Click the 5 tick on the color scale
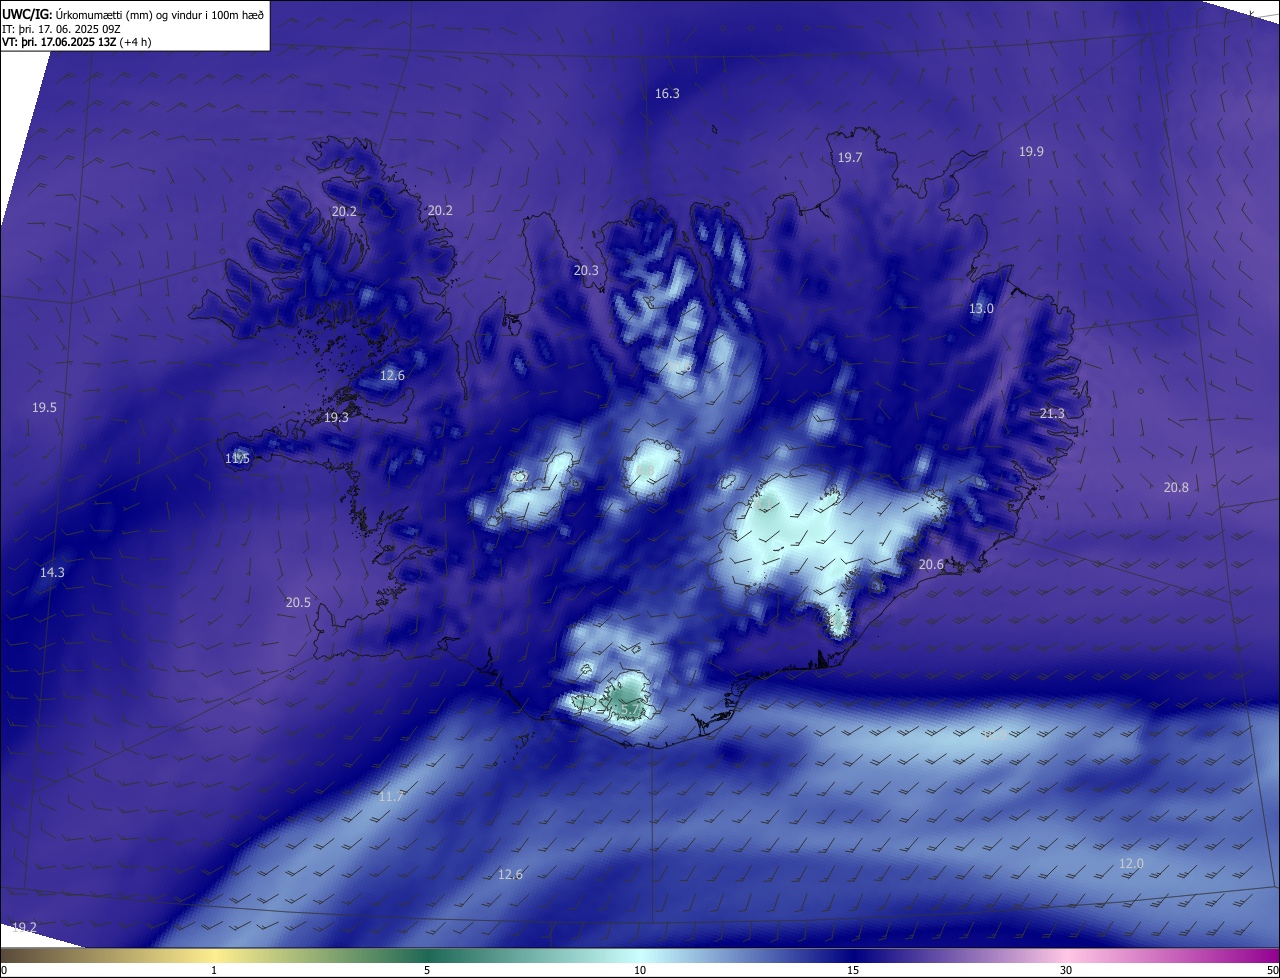 point(427,970)
